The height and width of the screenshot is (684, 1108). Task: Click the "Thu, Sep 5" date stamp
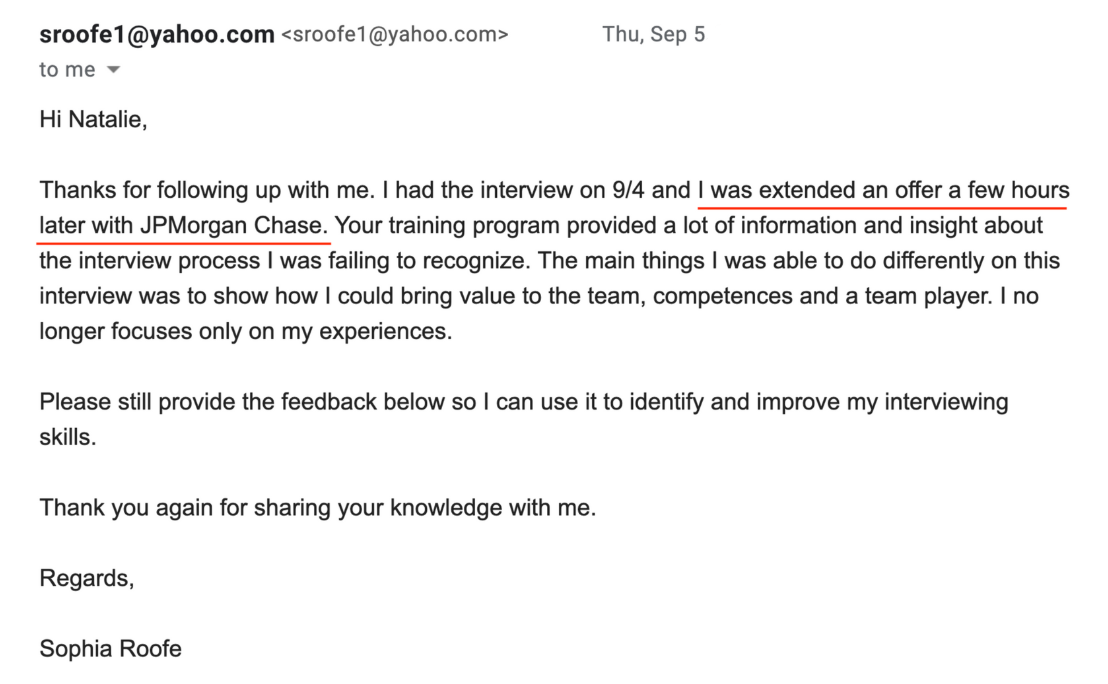point(653,35)
